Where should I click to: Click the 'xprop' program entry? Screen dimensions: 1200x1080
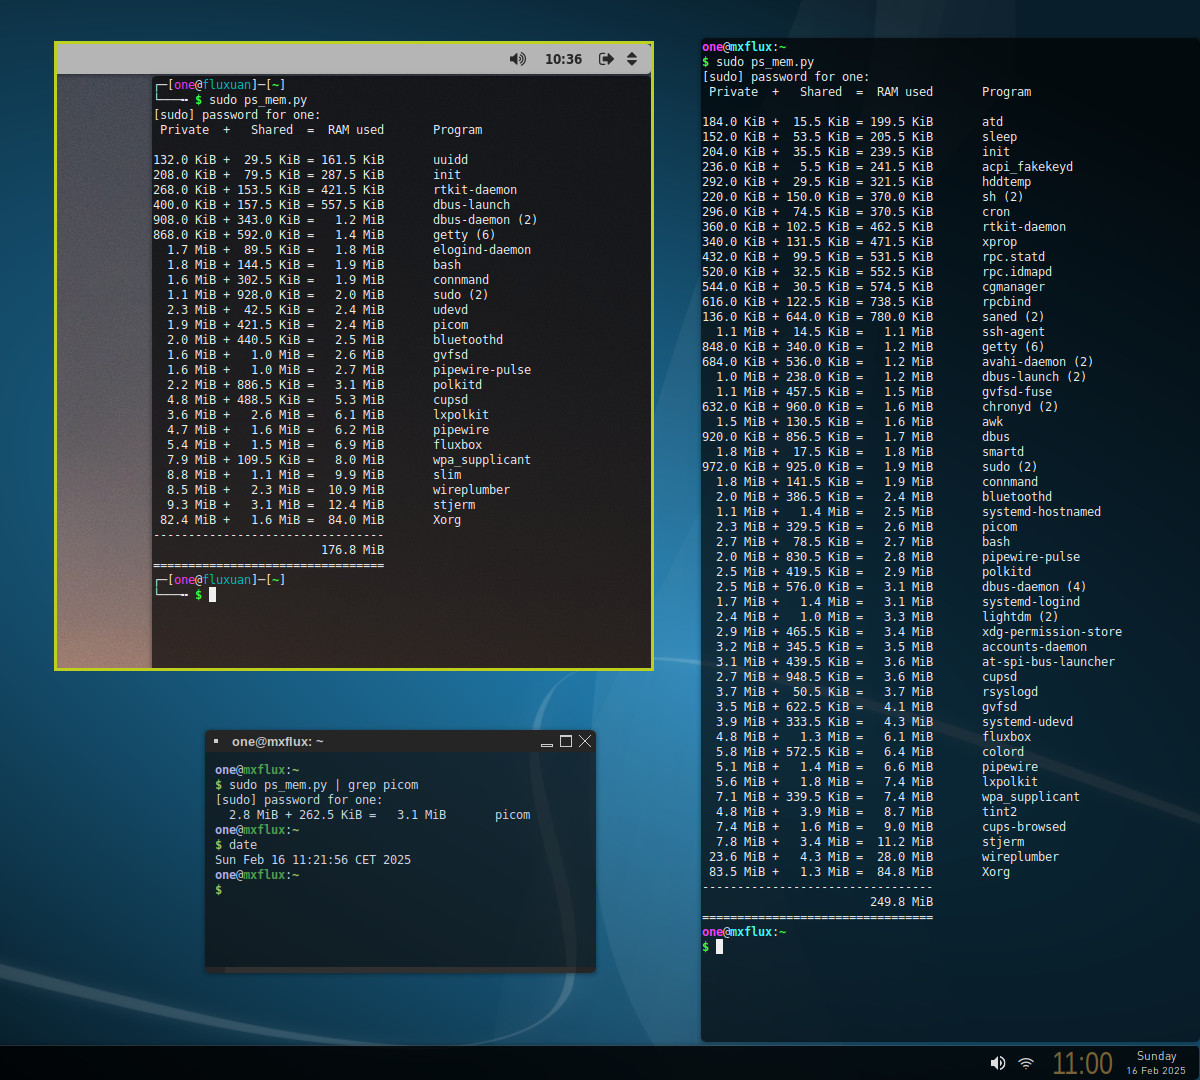point(999,242)
